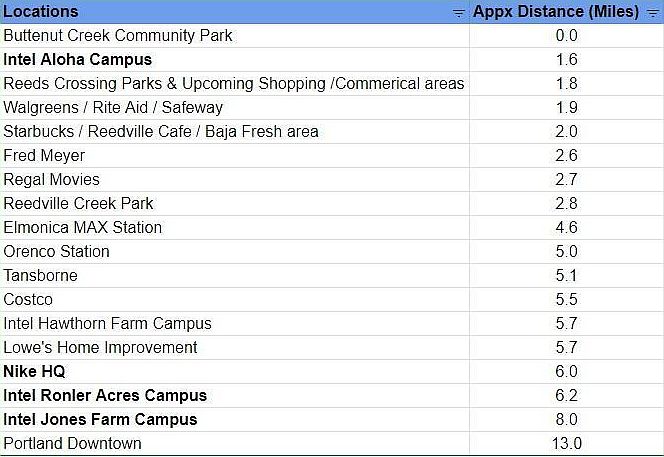The image size is (664, 457).
Task: Select the Fred Meyer cell
Action: (x=44, y=155)
